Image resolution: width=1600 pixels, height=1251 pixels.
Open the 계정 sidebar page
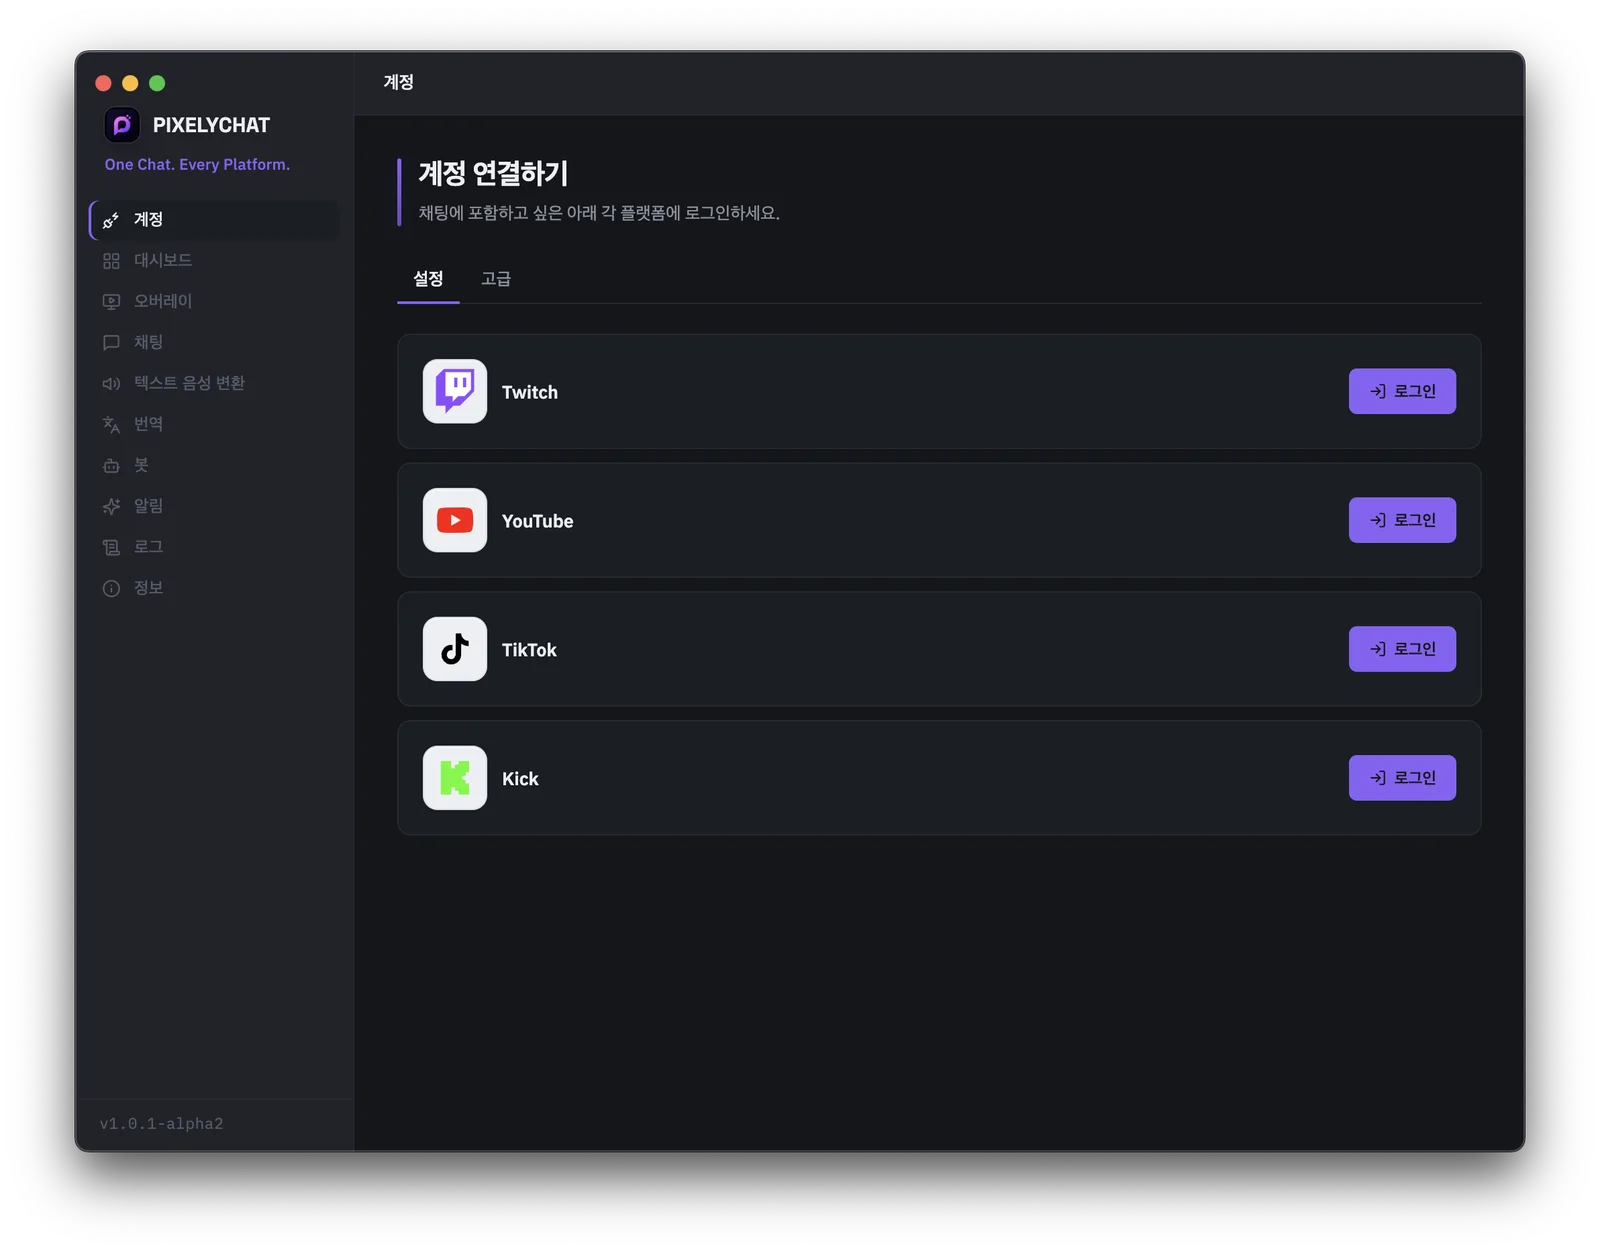coord(214,220)
